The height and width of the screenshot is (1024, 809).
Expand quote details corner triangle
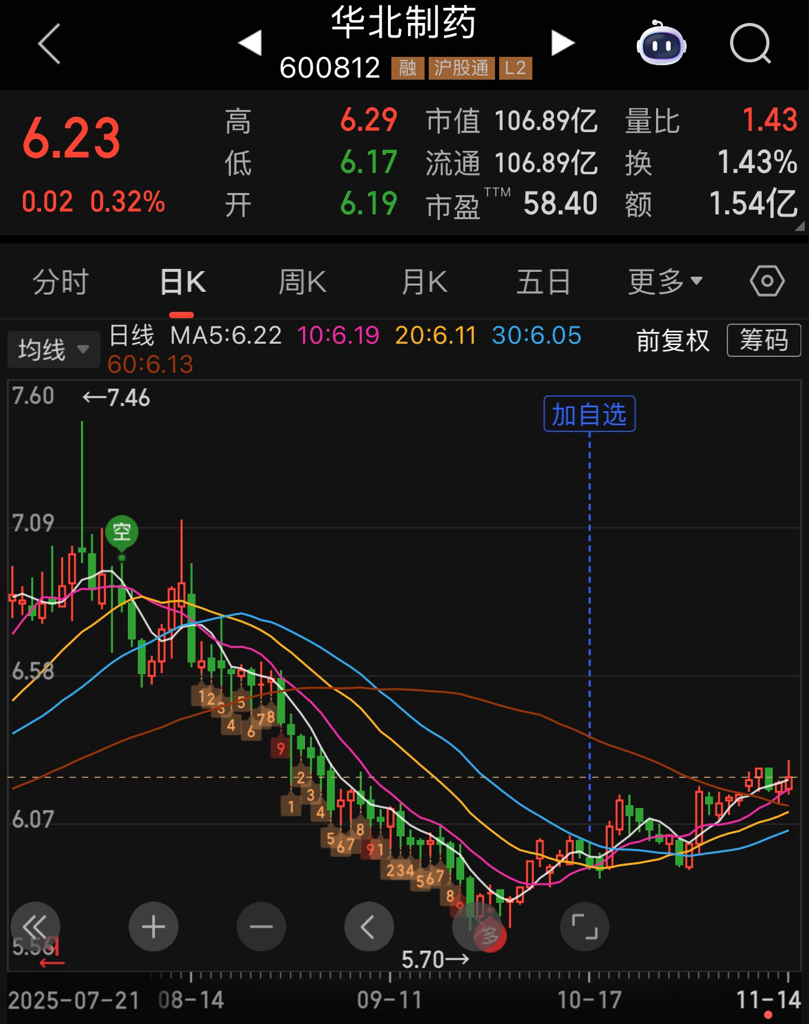coord(800,226)
